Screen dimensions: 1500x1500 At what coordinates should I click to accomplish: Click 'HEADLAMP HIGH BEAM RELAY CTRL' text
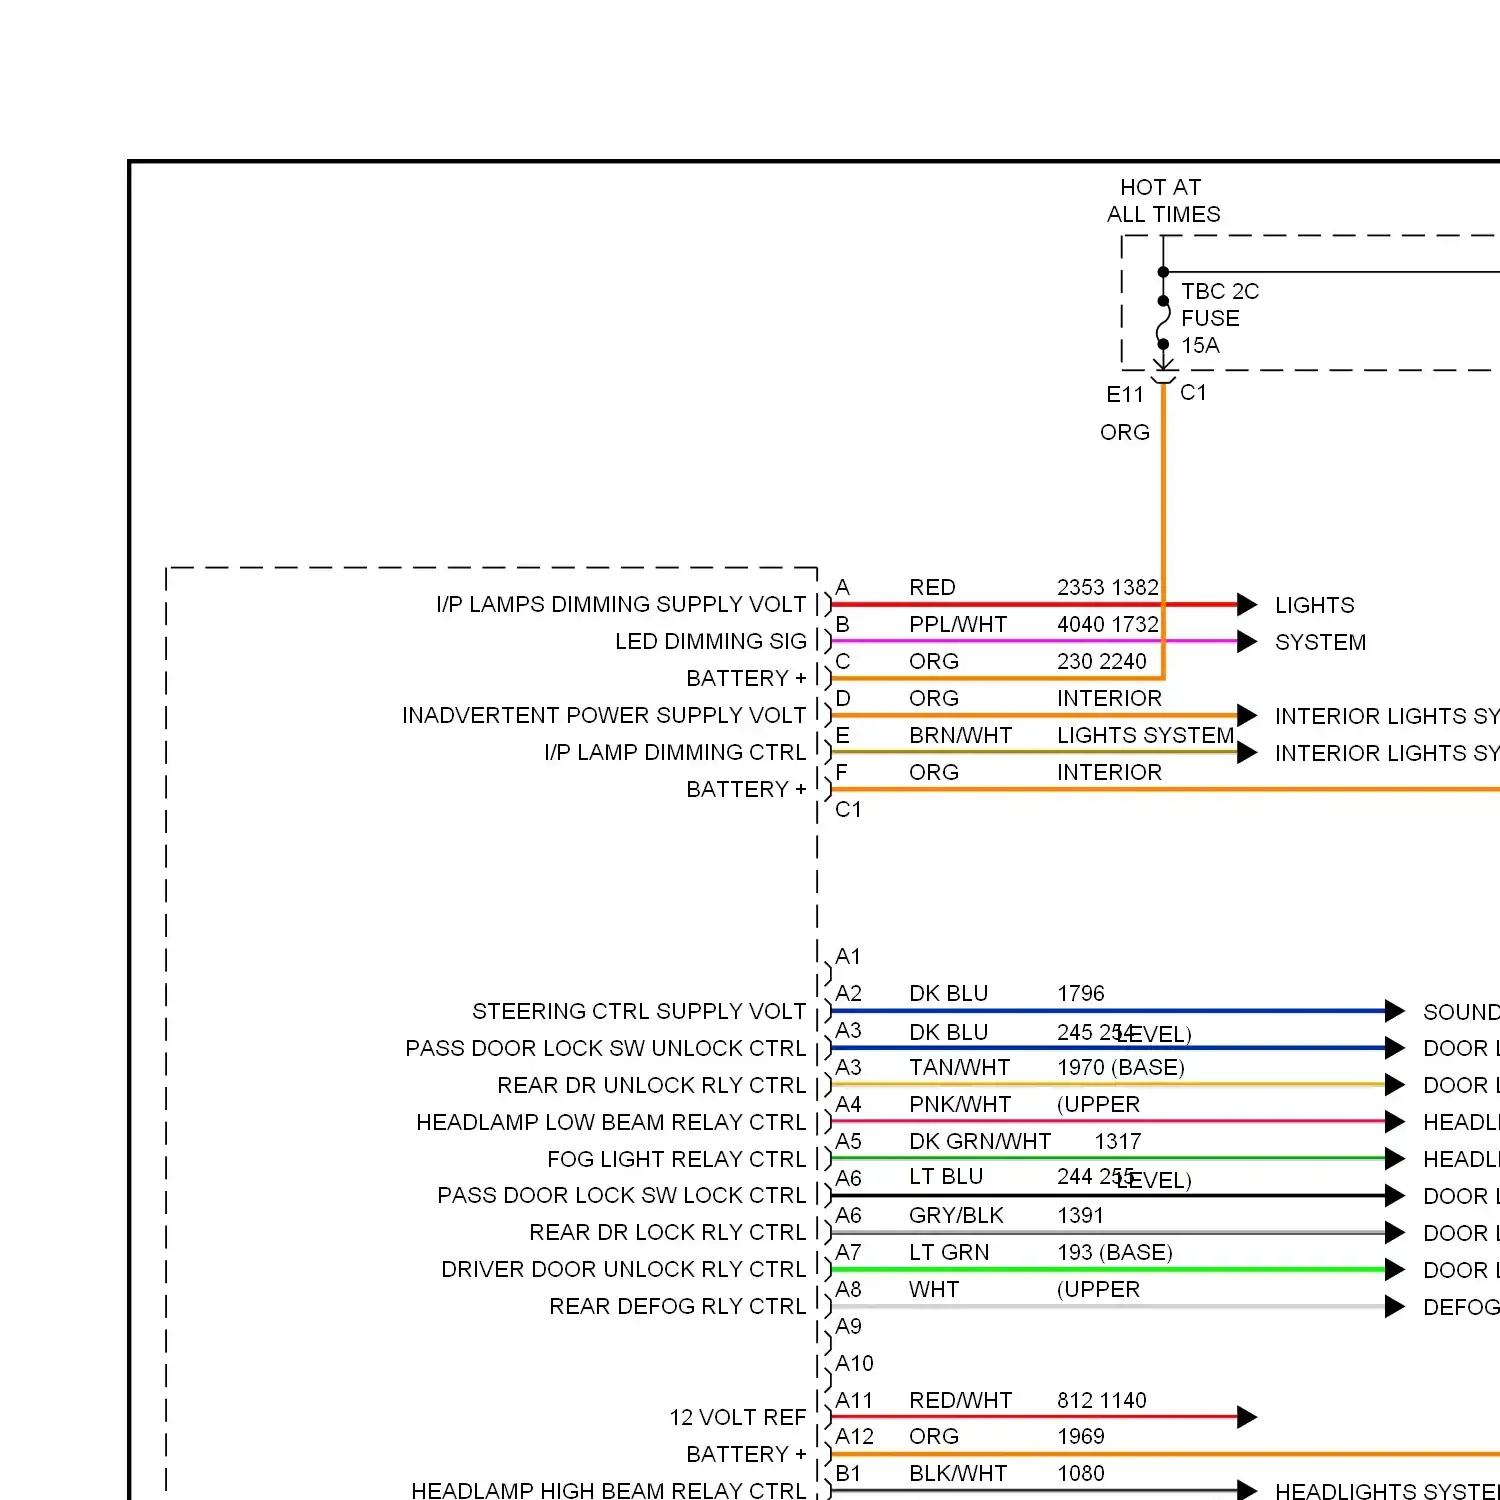(609, 1490)
